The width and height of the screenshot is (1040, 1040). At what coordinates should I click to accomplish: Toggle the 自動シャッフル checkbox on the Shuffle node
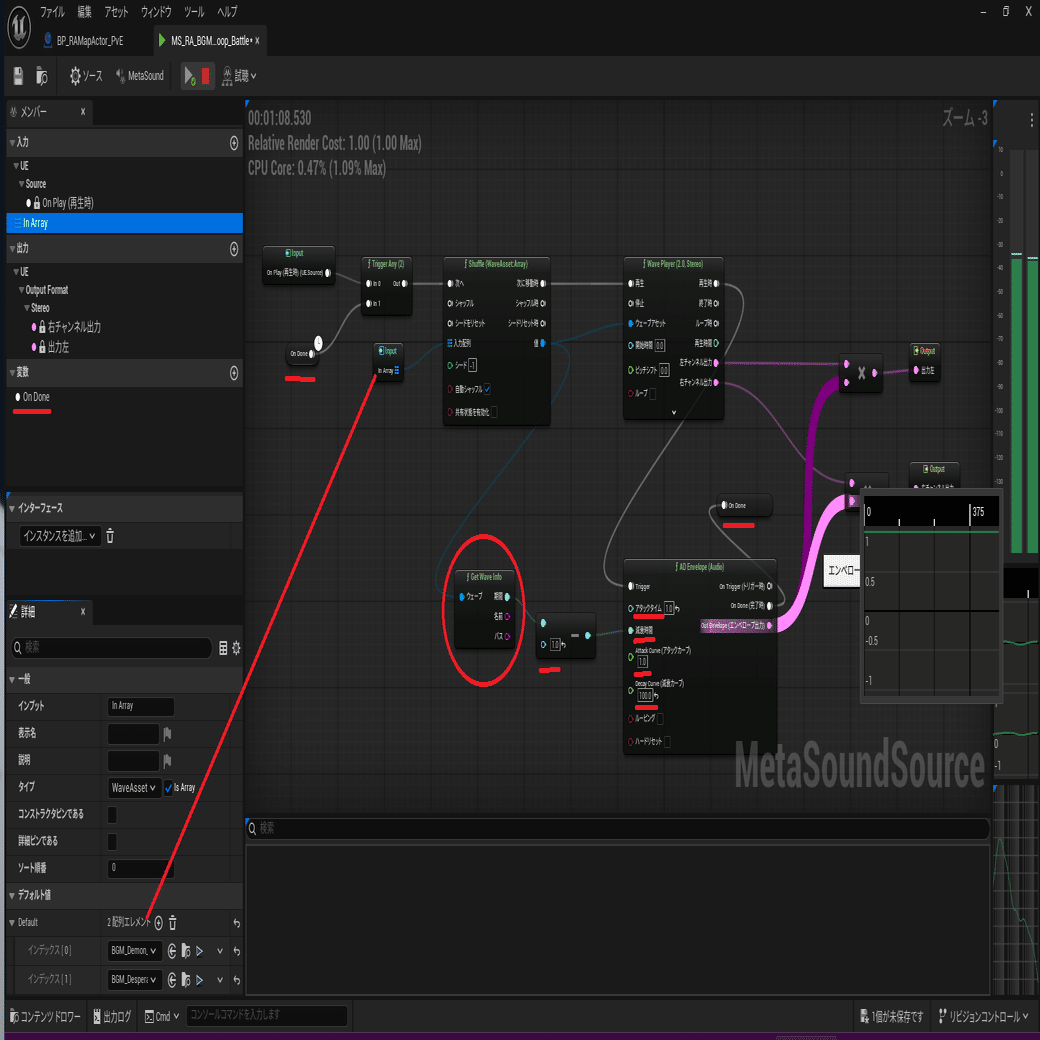point(487,389)
